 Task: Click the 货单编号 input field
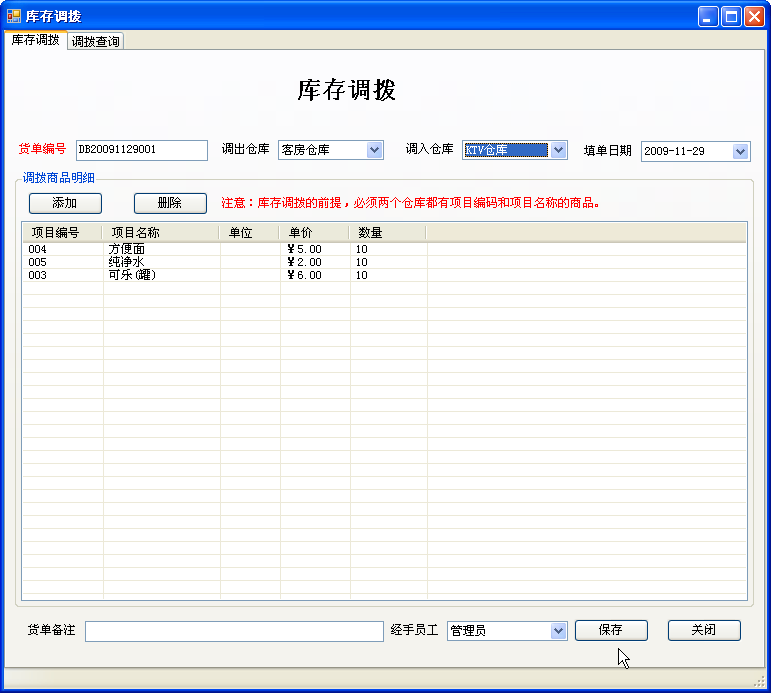click(142, 150)
